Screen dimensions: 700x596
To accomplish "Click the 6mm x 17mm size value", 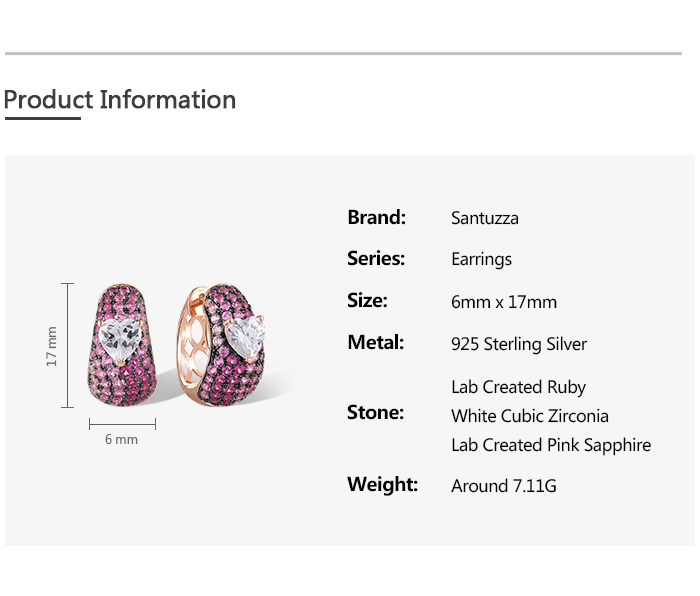I will point(504,302).
